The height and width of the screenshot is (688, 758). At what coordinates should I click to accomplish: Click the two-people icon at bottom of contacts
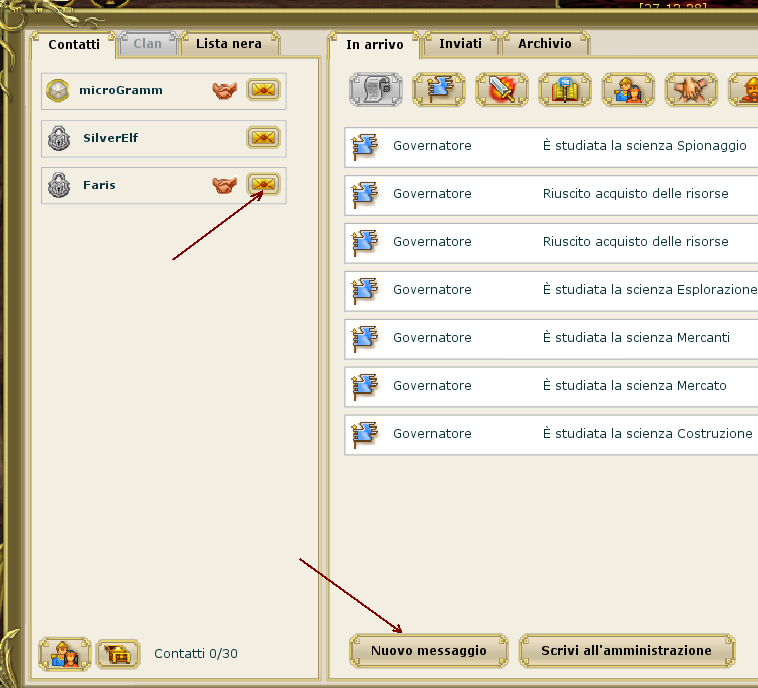[64, 654]
